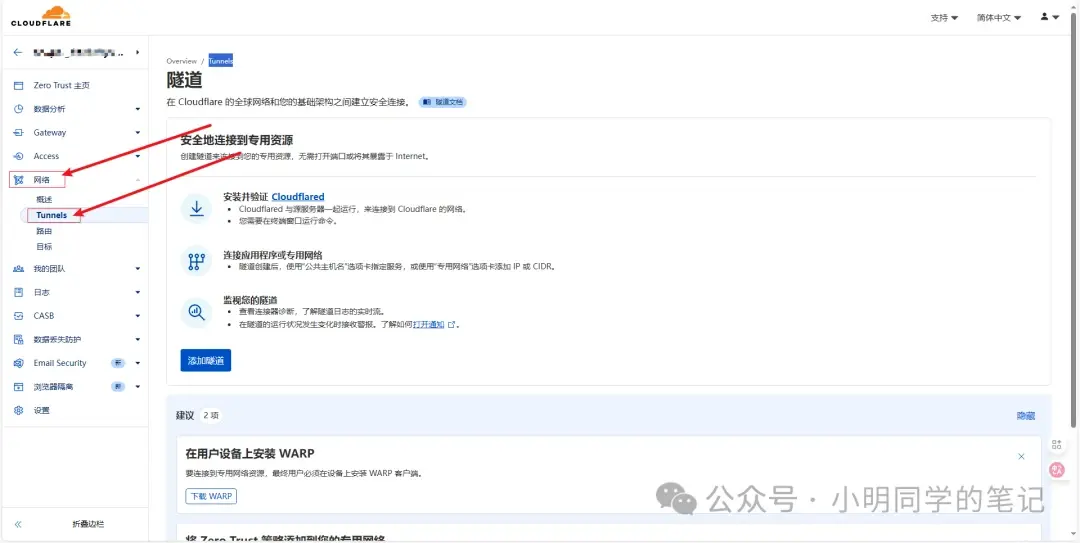Image resolution: width=1080 pixels, height=543 pixels.
Task: Expand the 数据丢失防护 section
Action: tap(138, 339)
